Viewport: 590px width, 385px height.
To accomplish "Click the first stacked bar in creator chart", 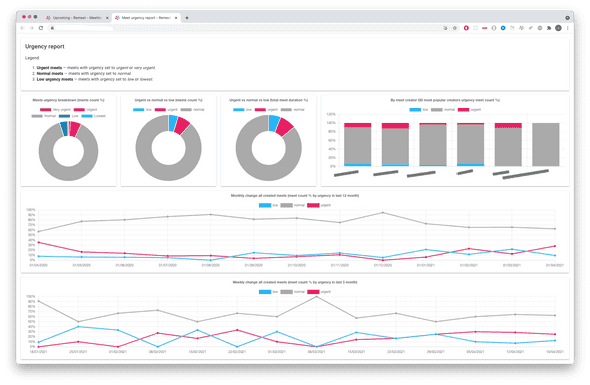I will point(357,145).
